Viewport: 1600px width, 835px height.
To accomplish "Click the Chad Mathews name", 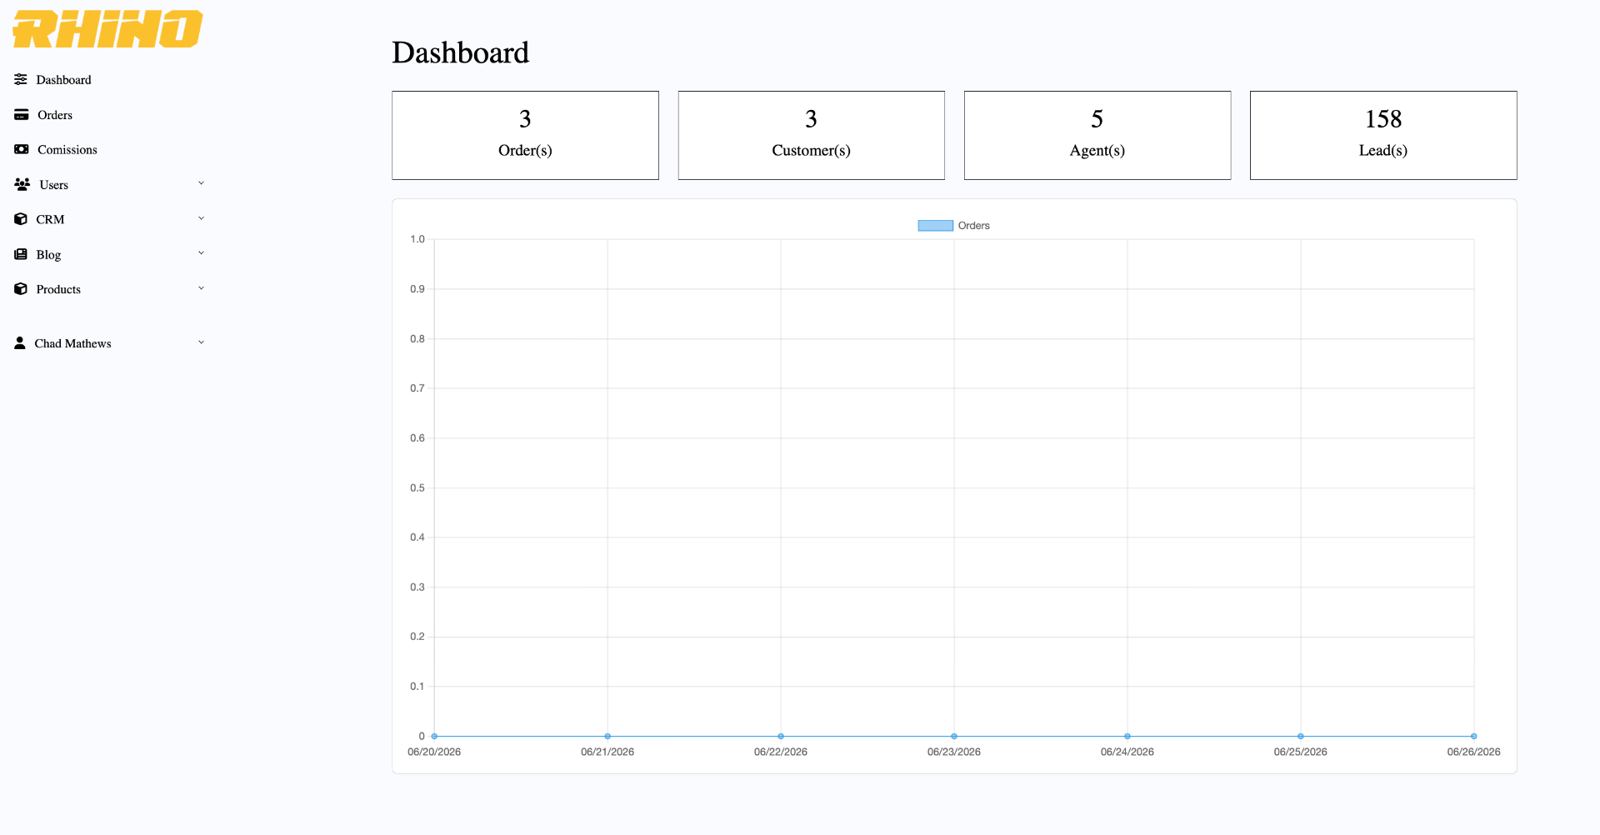I will tap(73, 344).
